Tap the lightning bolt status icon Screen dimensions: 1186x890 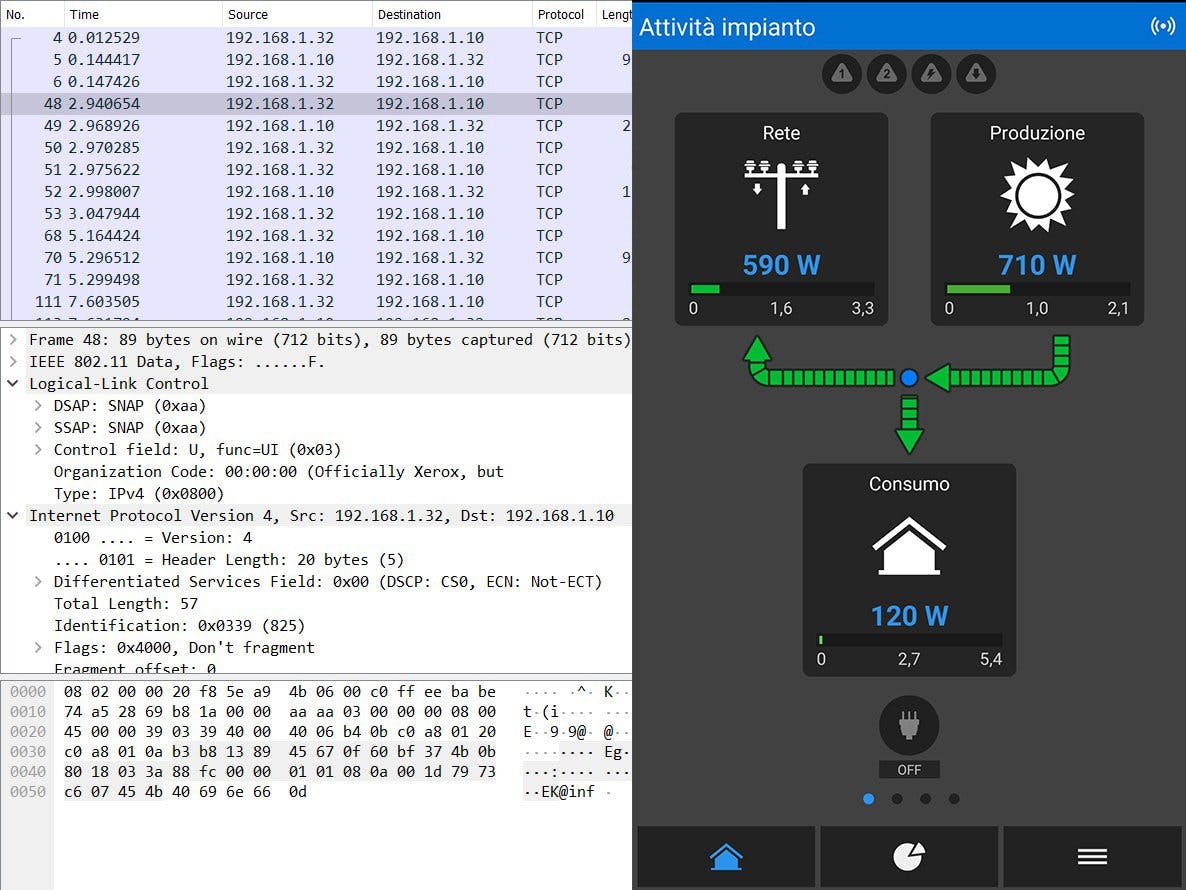click(x=931, y=74)
